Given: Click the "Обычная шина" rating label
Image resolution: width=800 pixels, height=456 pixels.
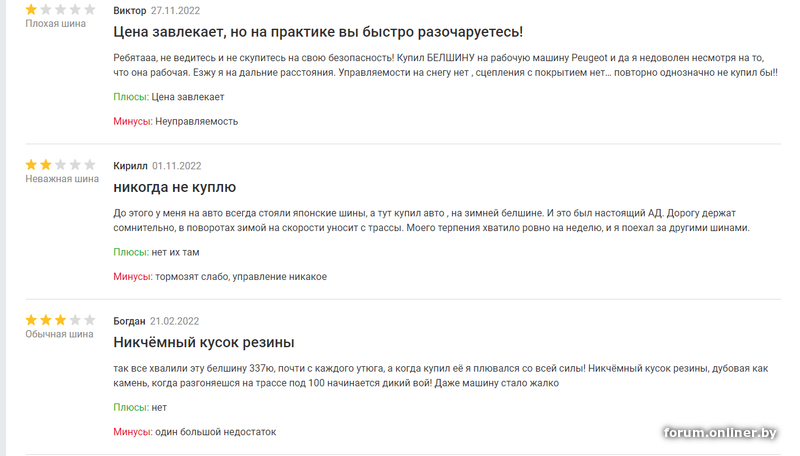Looking at the screenshot, I should [60, 335].
